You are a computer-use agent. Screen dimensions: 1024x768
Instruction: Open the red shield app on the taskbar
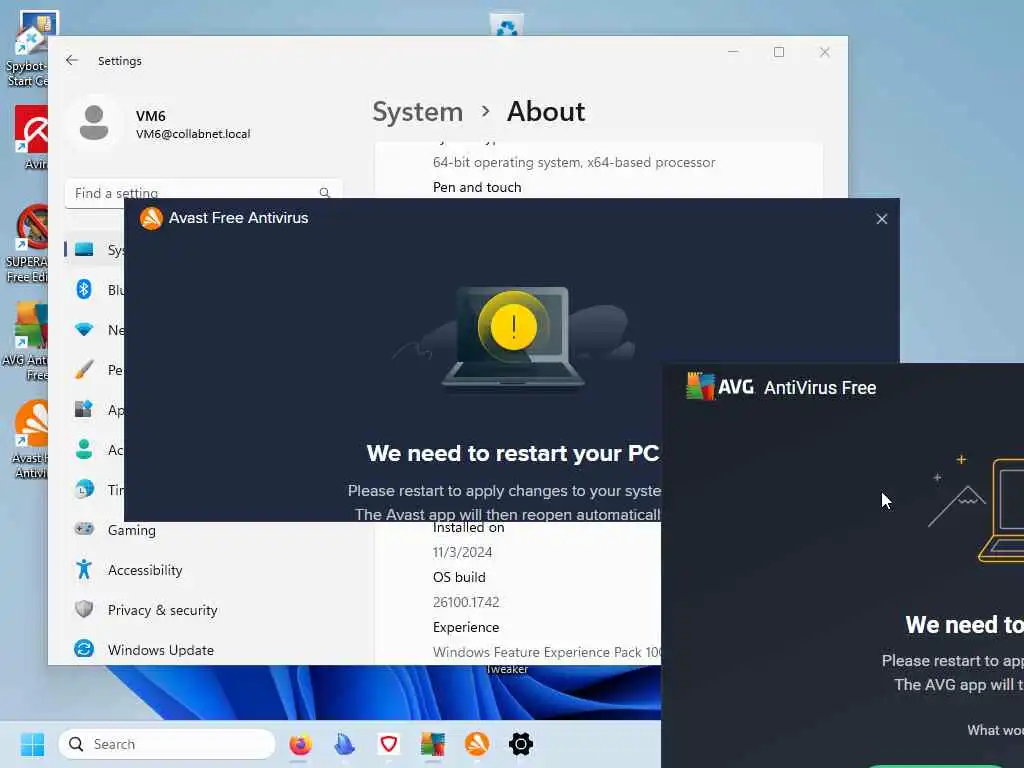coord(389,744)
